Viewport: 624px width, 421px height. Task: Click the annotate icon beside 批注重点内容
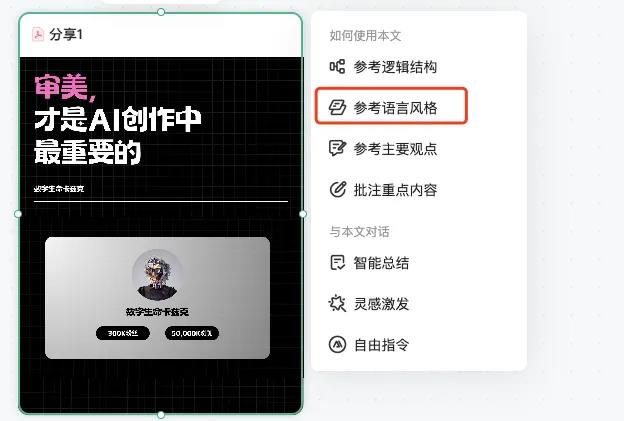tap(337, 189)
